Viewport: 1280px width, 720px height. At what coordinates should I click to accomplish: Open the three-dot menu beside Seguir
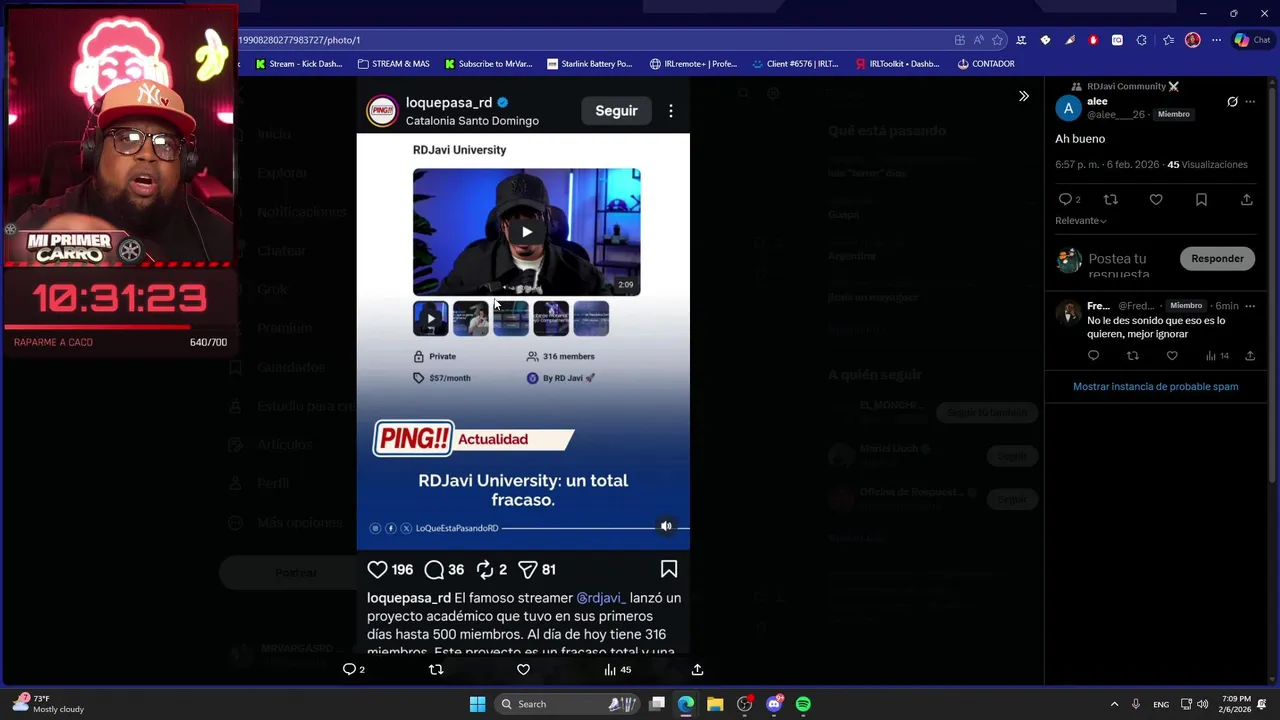click(x=671, y=111)
